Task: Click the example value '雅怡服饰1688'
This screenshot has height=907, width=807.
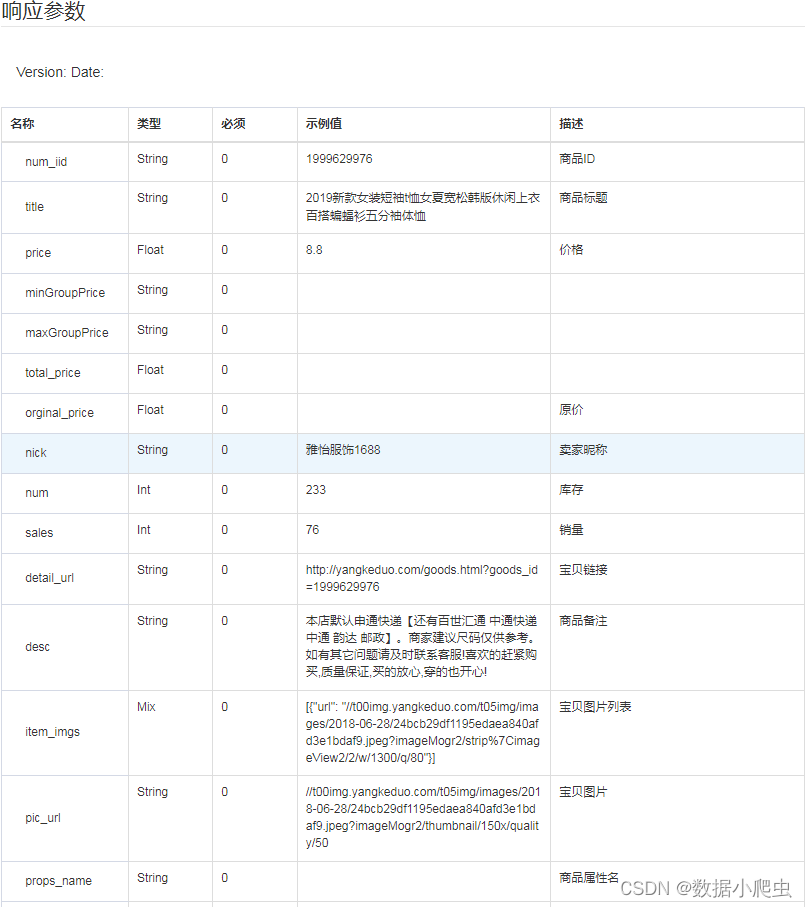Action: click(x=344, y=450)
